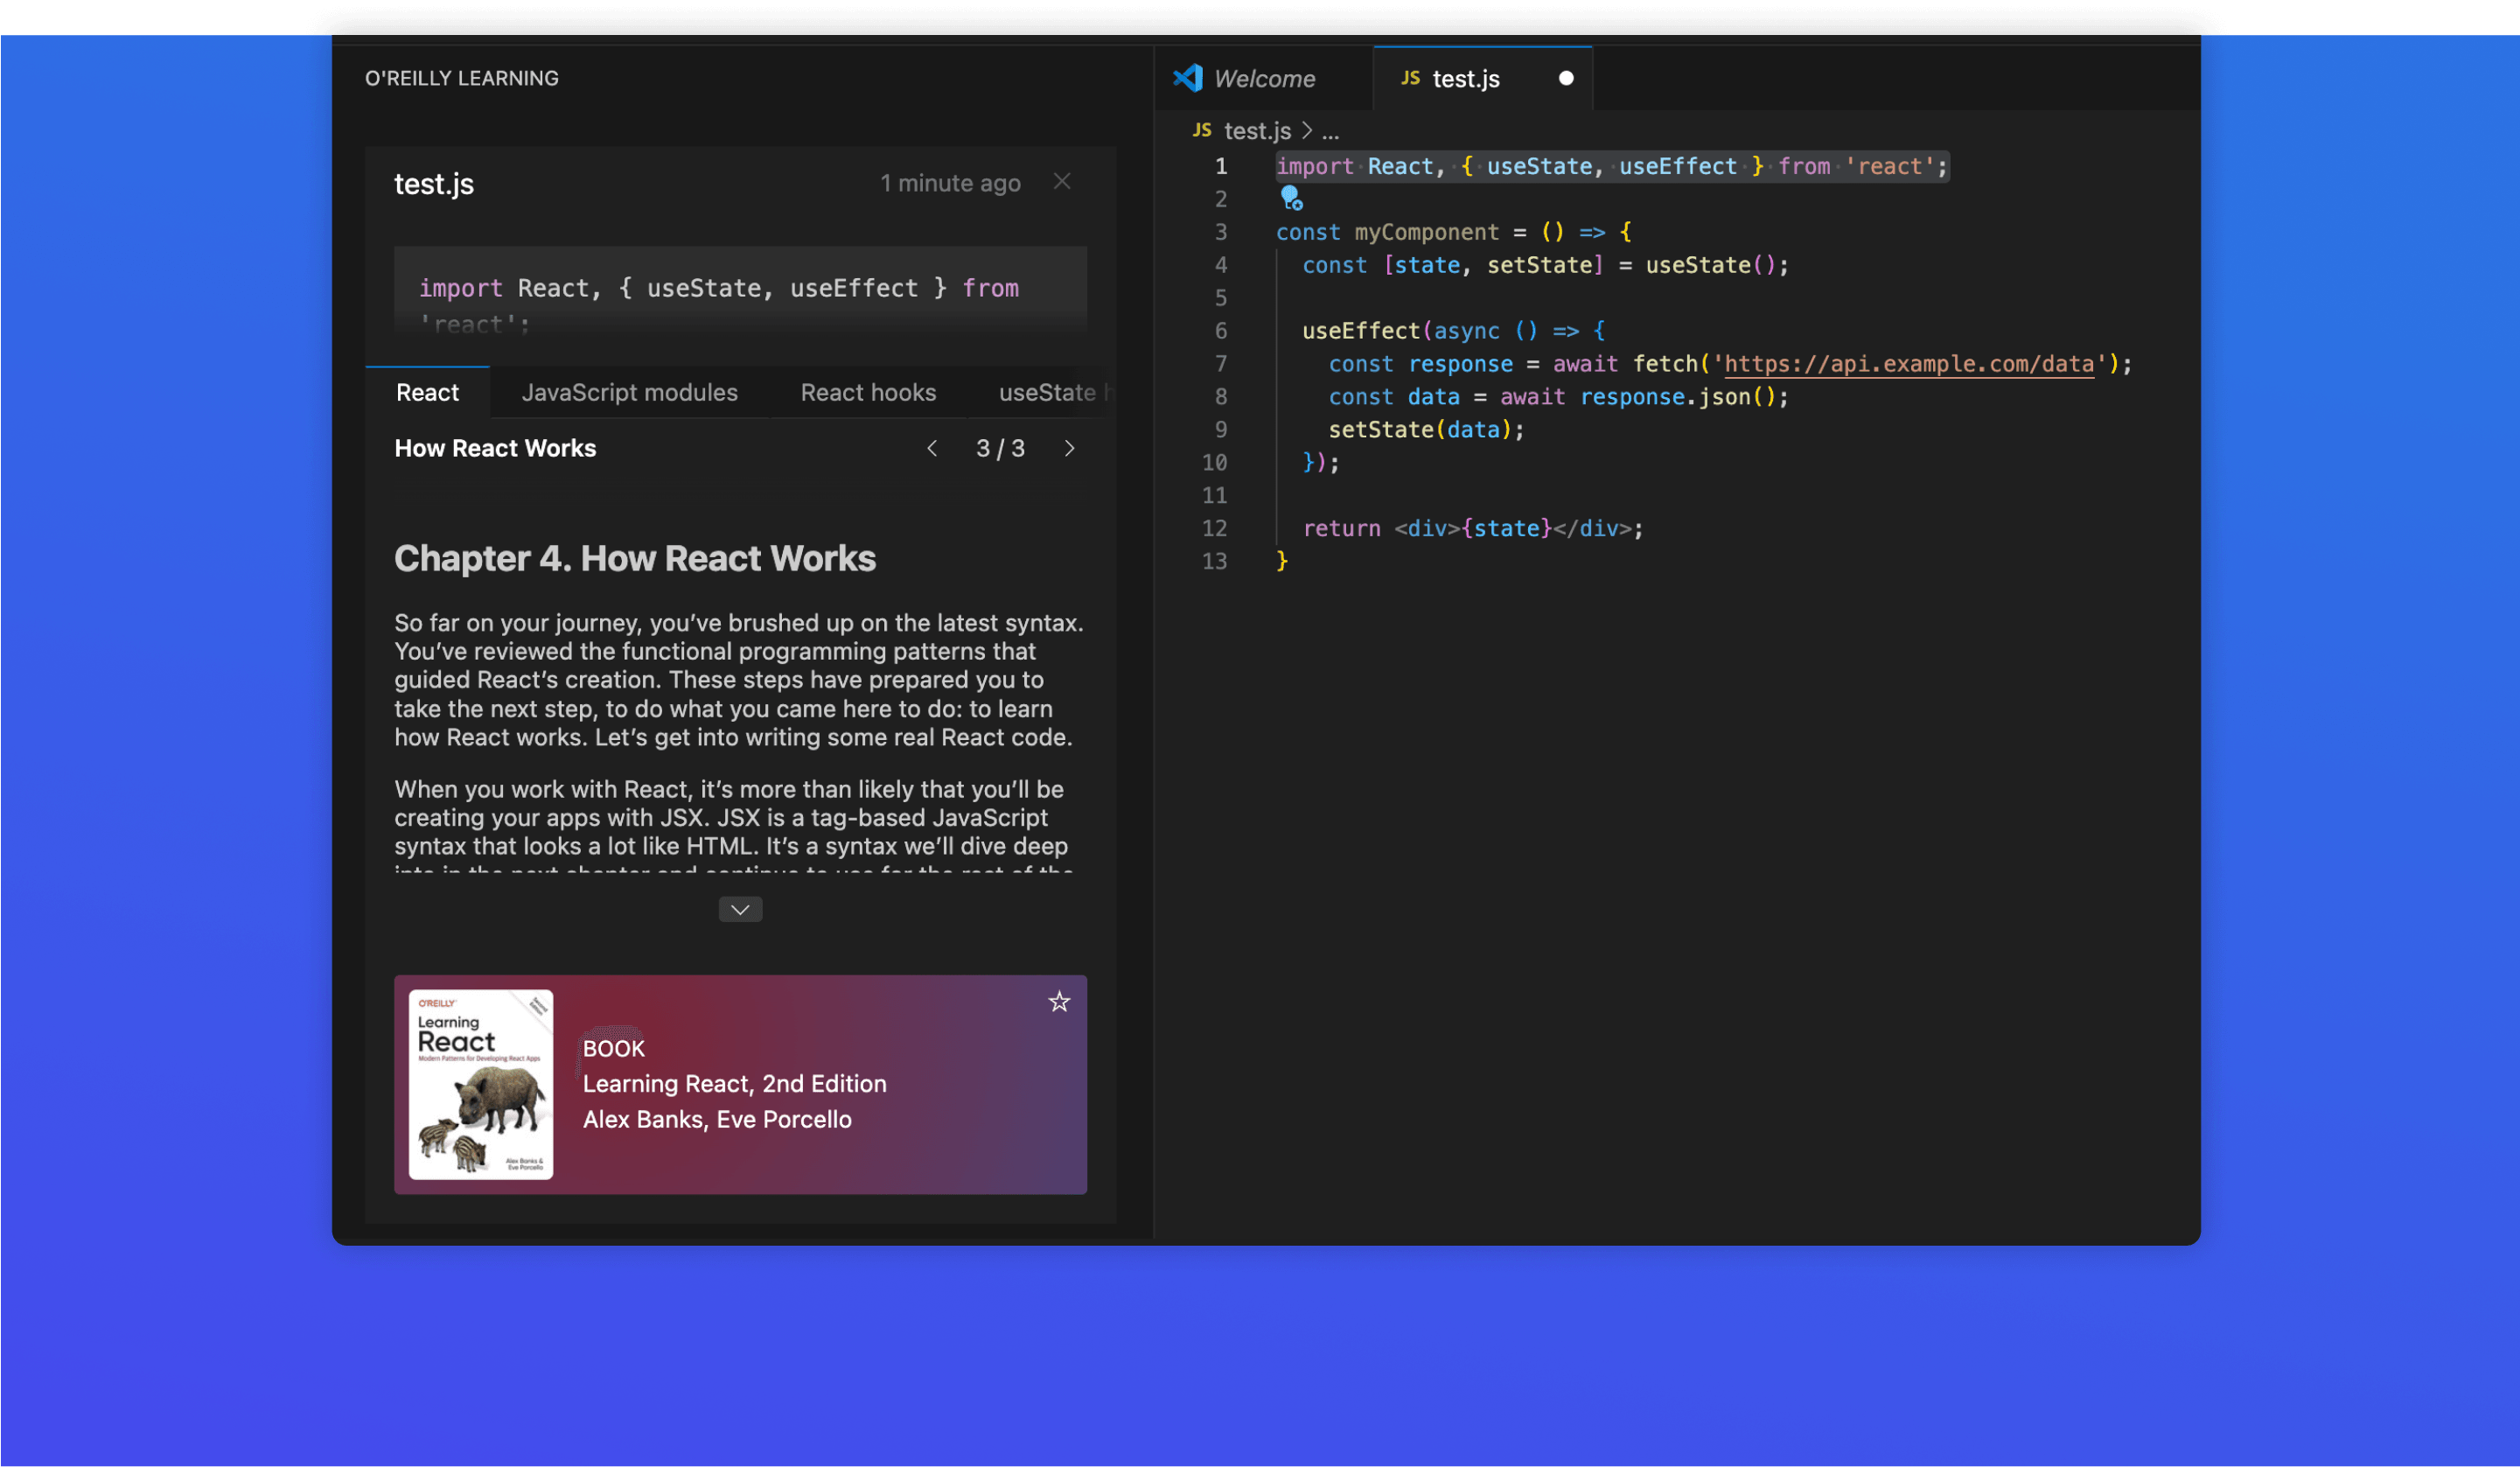
Task: Click the 'How React Works' section title
Action: pyautogui.click(x=495, y=449)
